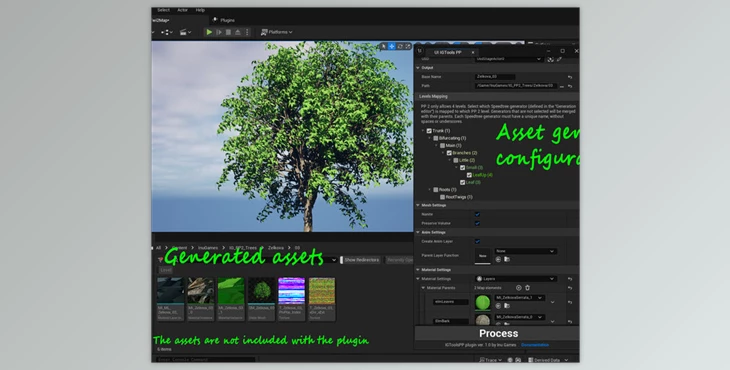
Task: Collapse the Roots tree node
Action: 430,189
